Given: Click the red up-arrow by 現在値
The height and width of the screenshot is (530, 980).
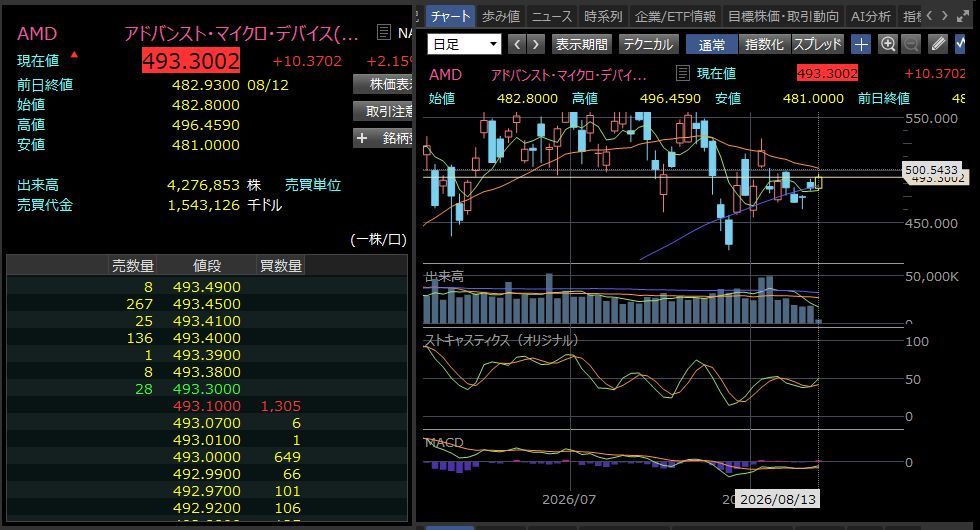Looking at the screenshot, I should pos(74,55).
